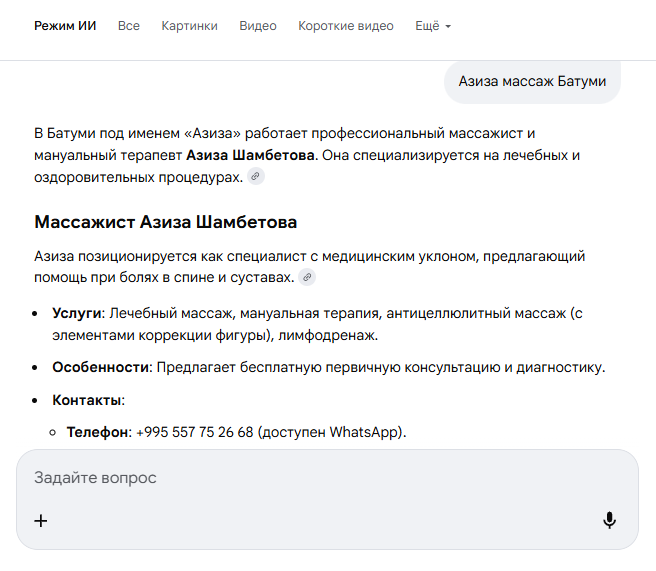This screenshot has height=571, width=656.
Task: Click the query bubble Азиза массаж Батуми
Action: pyautogui.click(x=532, y=81)
